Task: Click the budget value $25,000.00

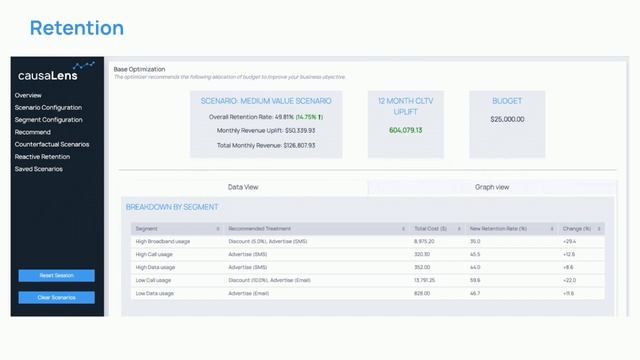Action: click(507, 119)
